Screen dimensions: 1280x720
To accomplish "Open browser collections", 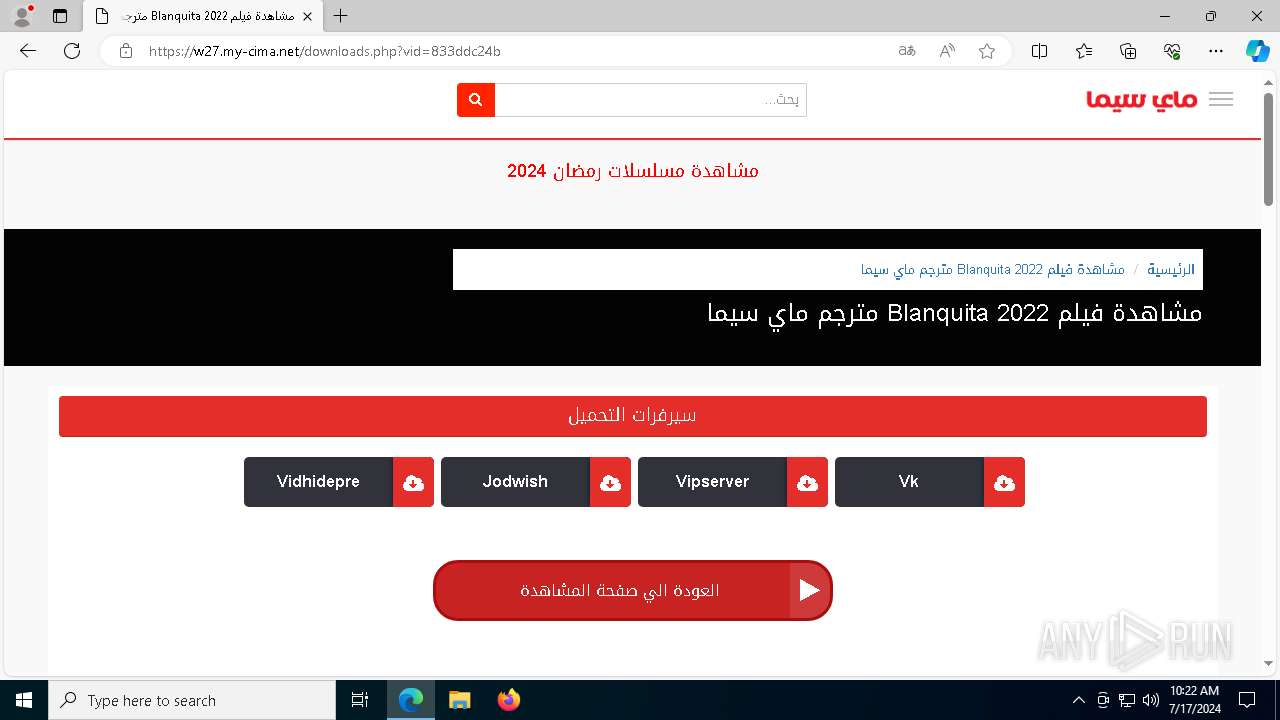I will point(1128,51).
